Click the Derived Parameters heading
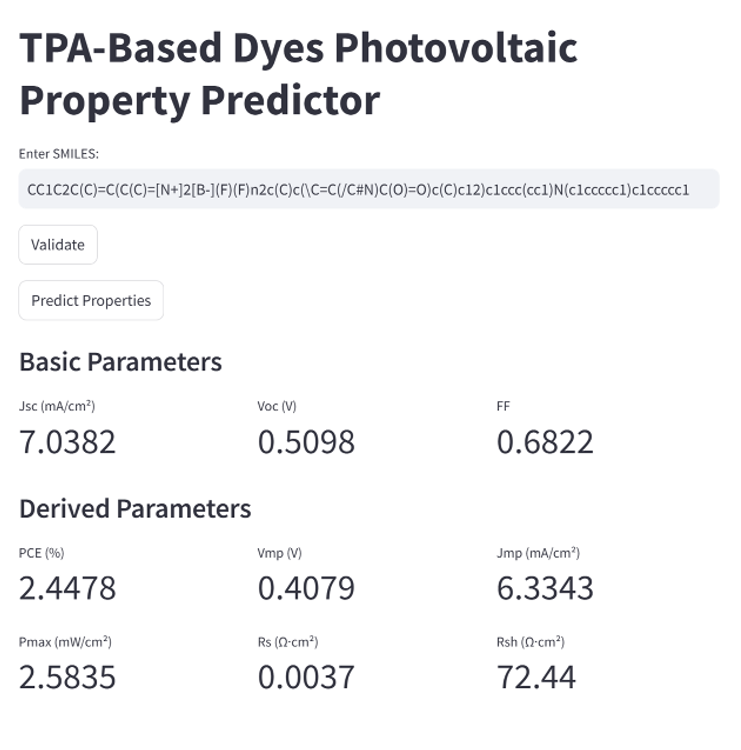Viewport: 741px width, 750px height. (x=135, y=508)
